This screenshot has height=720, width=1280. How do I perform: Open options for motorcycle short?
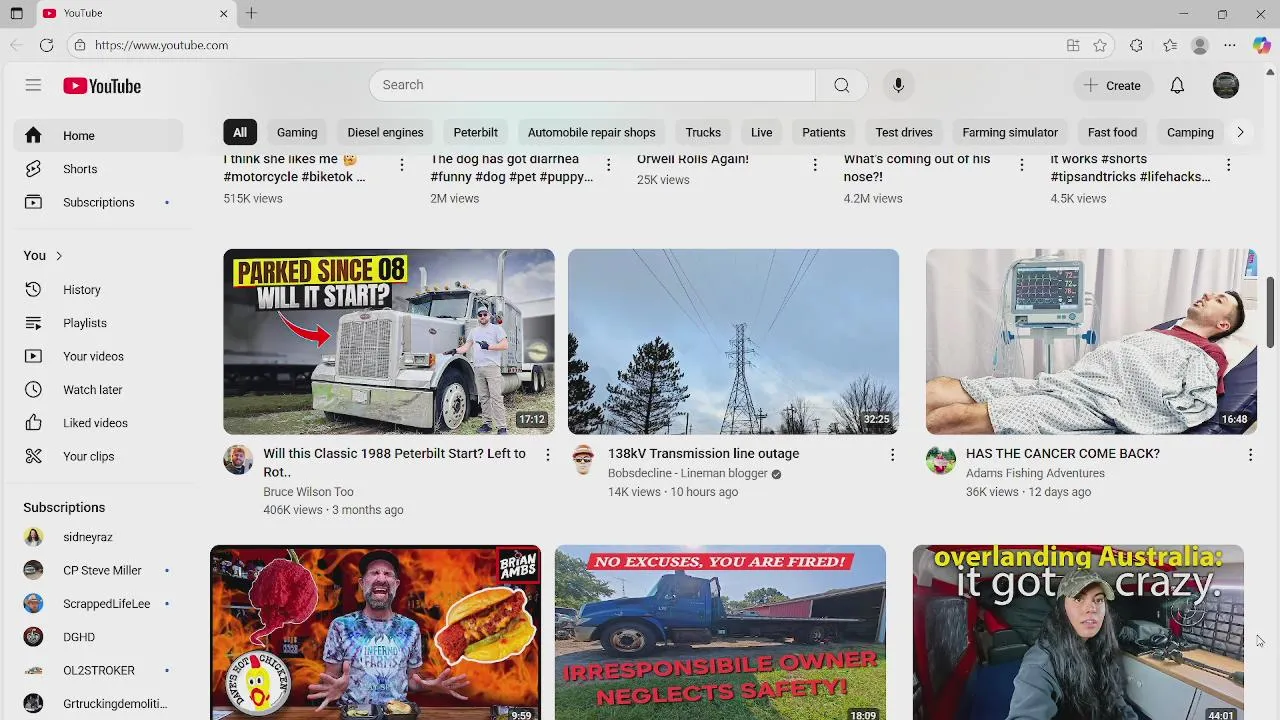[x=402, y=165]
